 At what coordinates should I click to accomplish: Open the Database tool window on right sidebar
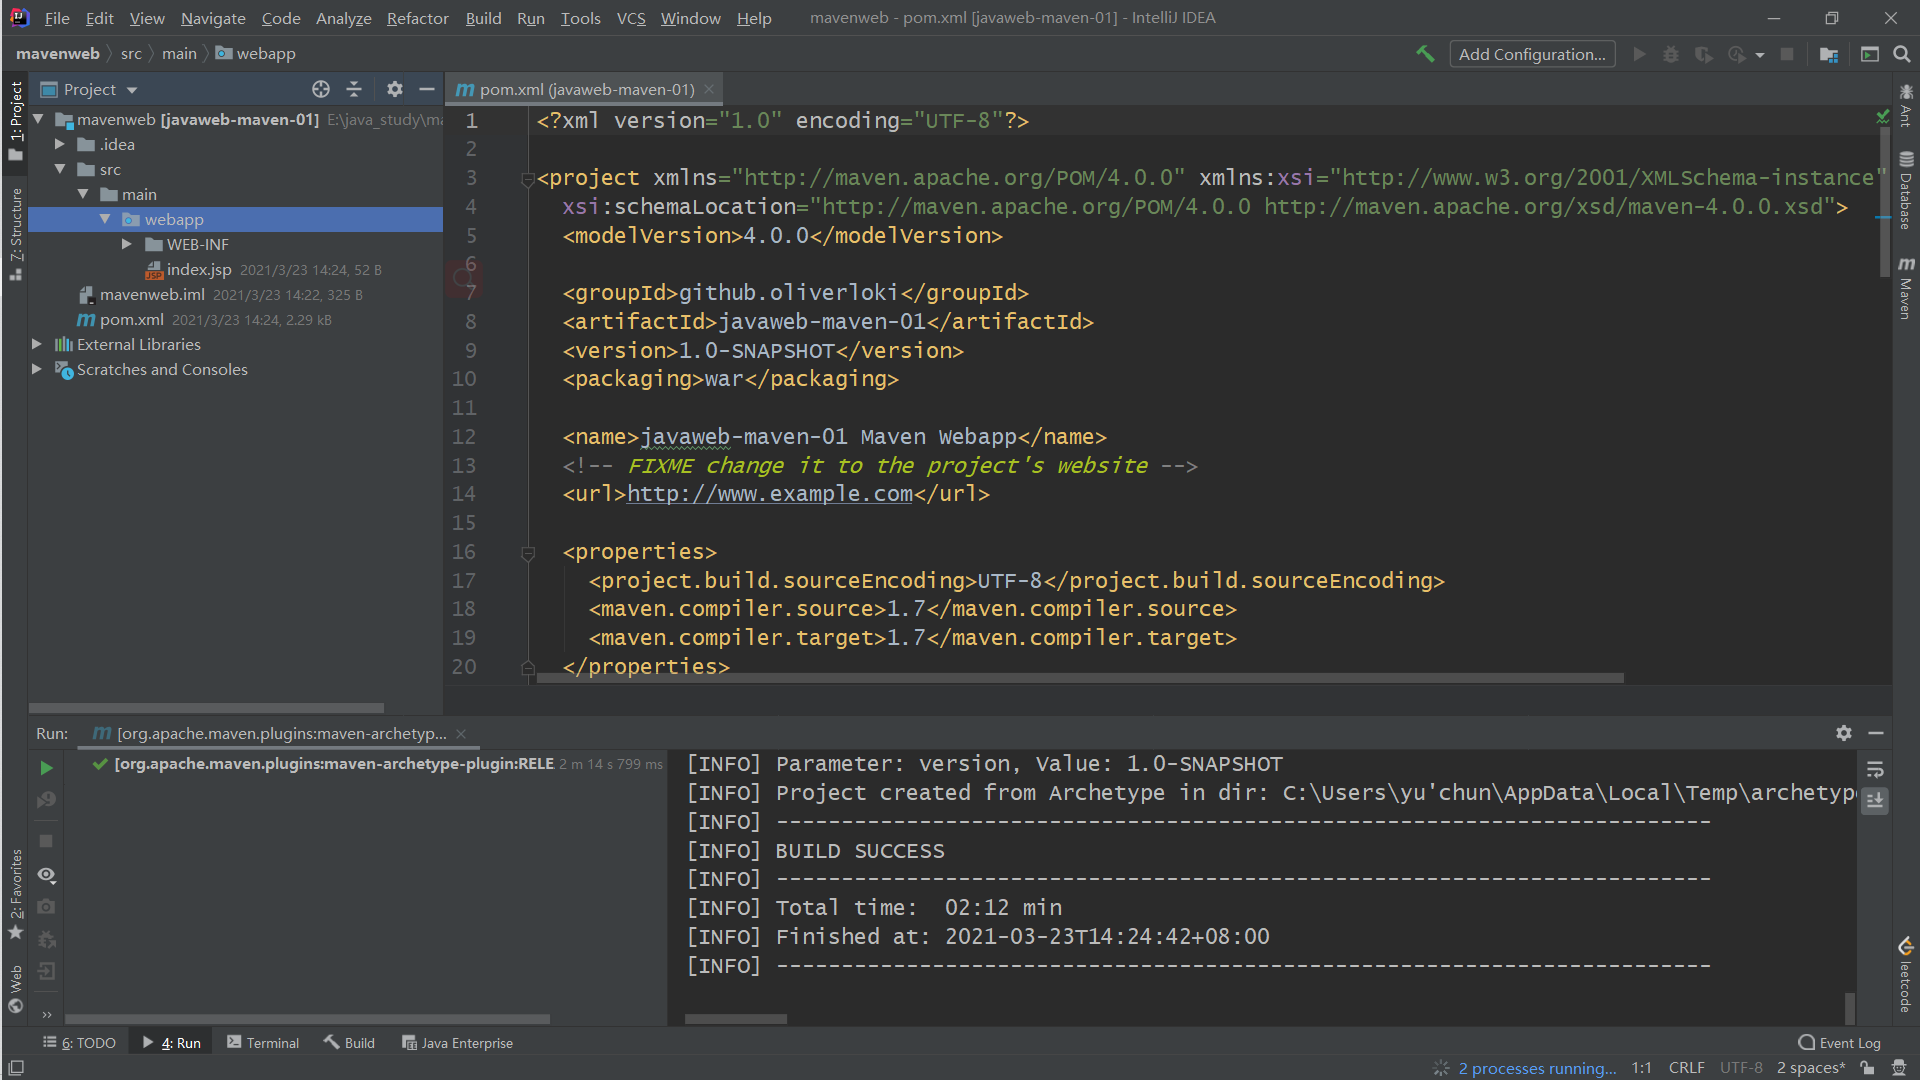click(x=1906, y=190)
